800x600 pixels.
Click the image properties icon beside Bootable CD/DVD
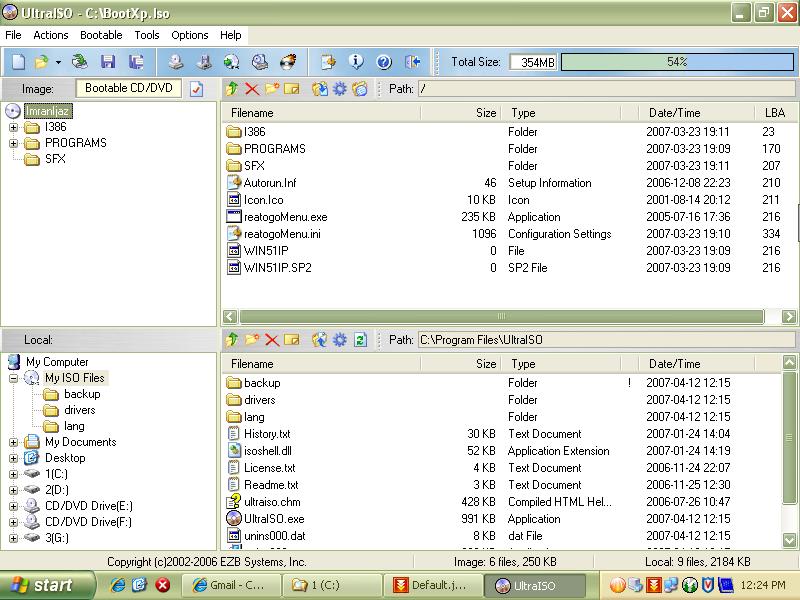point(196,89)
